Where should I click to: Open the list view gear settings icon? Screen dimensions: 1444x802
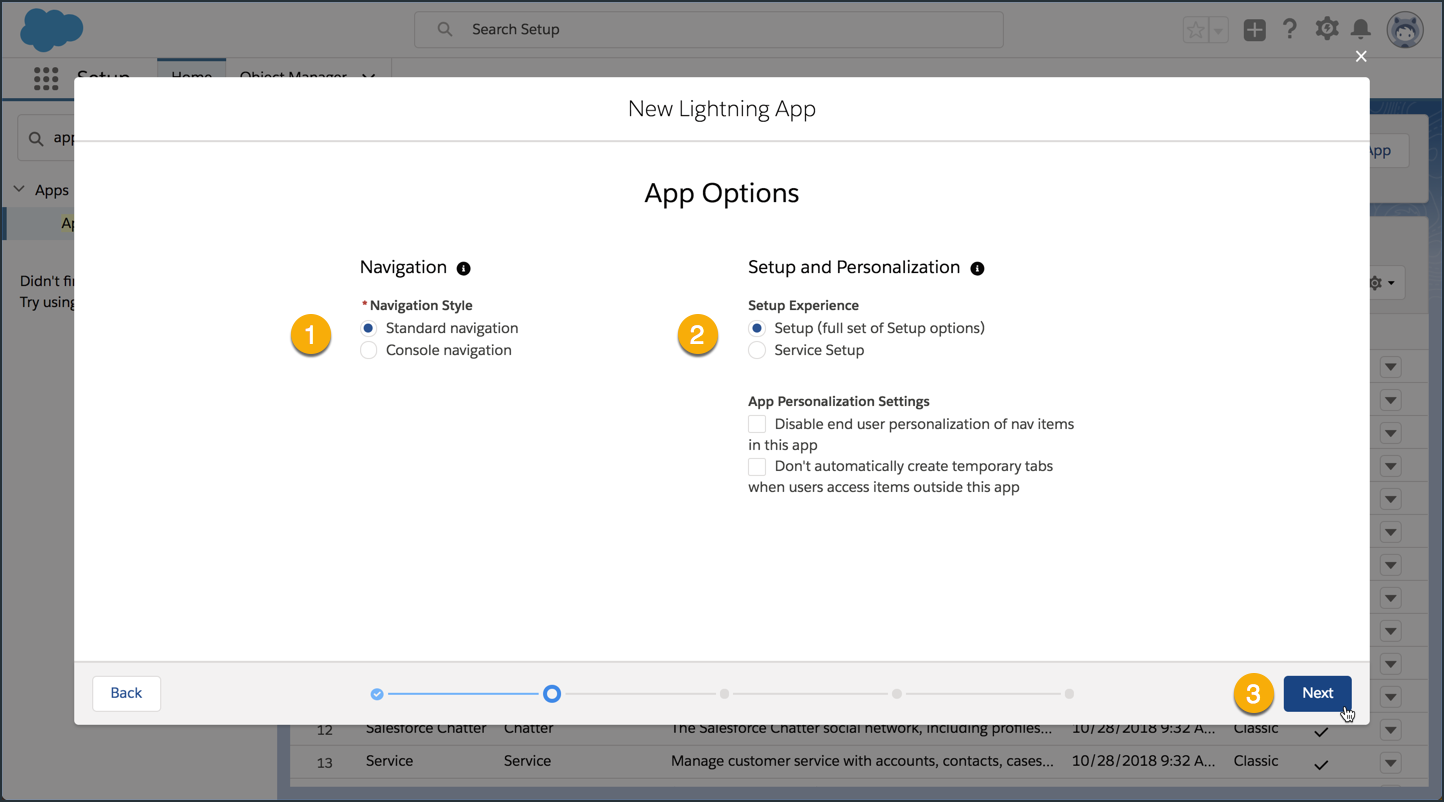(x=1382, y=283)
